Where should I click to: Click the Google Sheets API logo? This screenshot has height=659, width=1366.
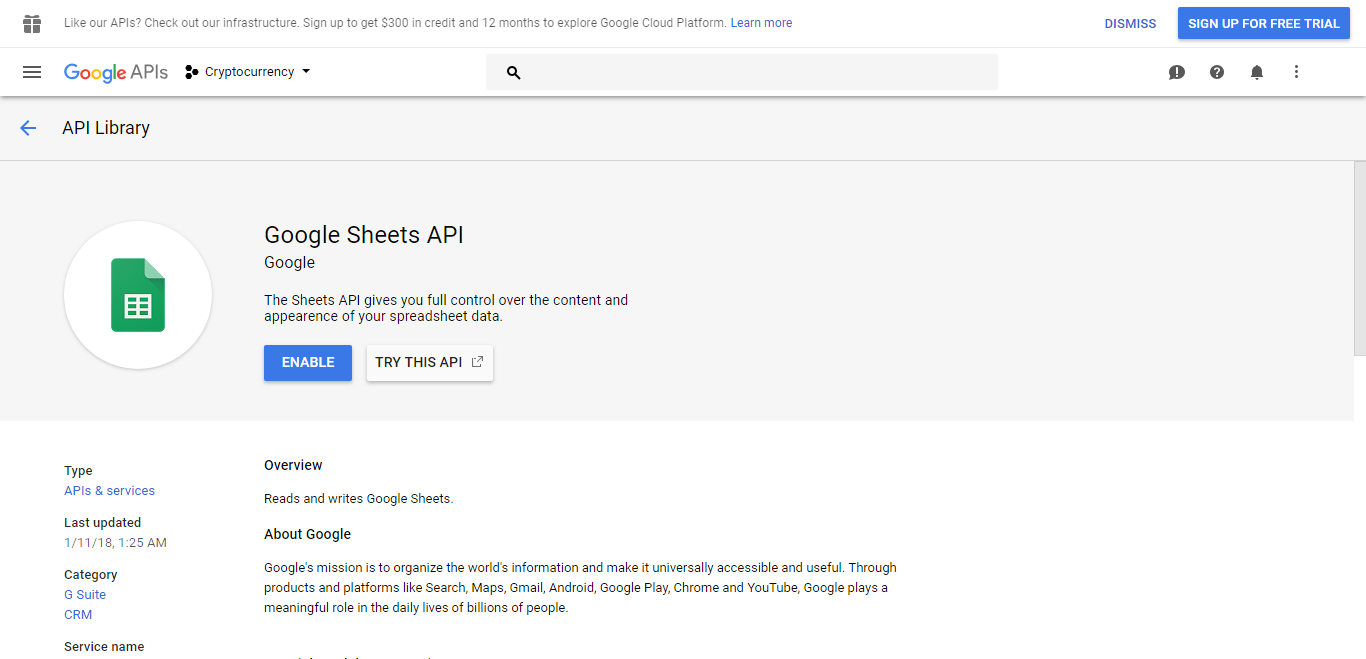click(137, 295)
